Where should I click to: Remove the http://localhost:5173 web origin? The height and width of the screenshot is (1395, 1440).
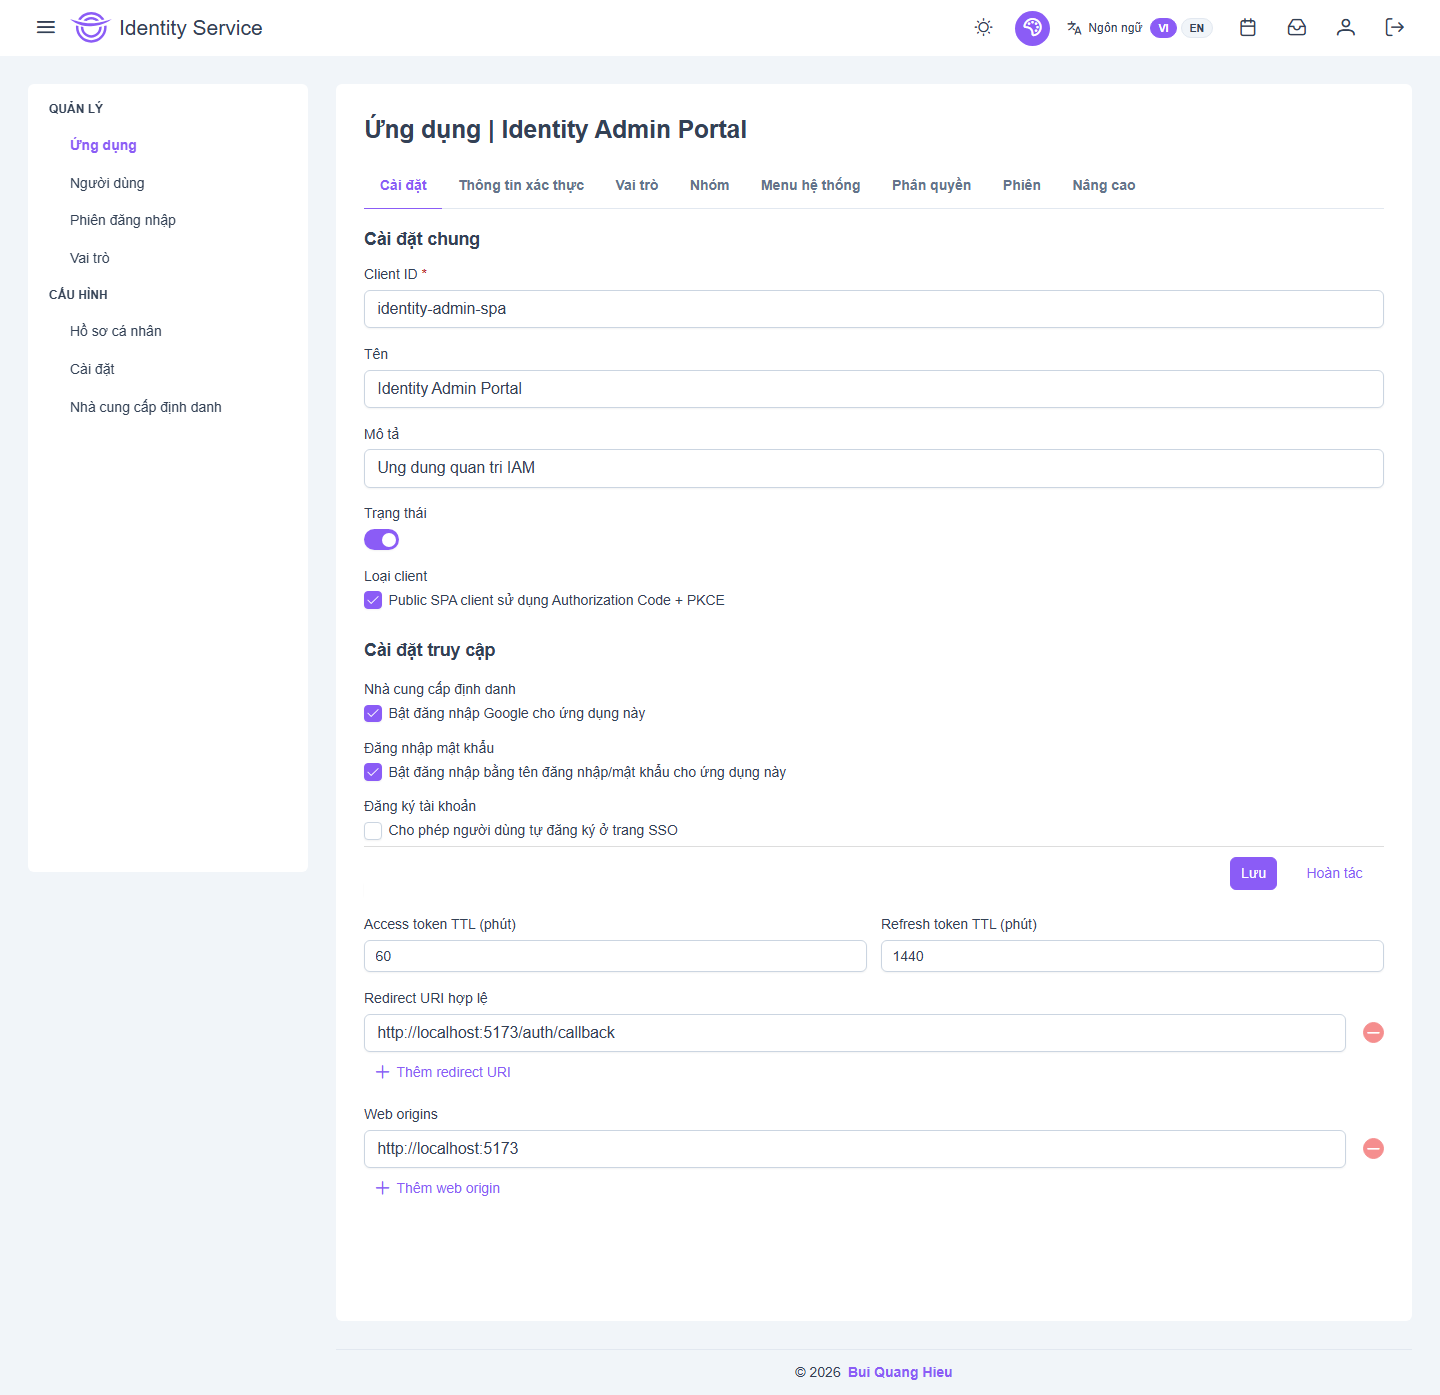(x=1373, y=1149)
